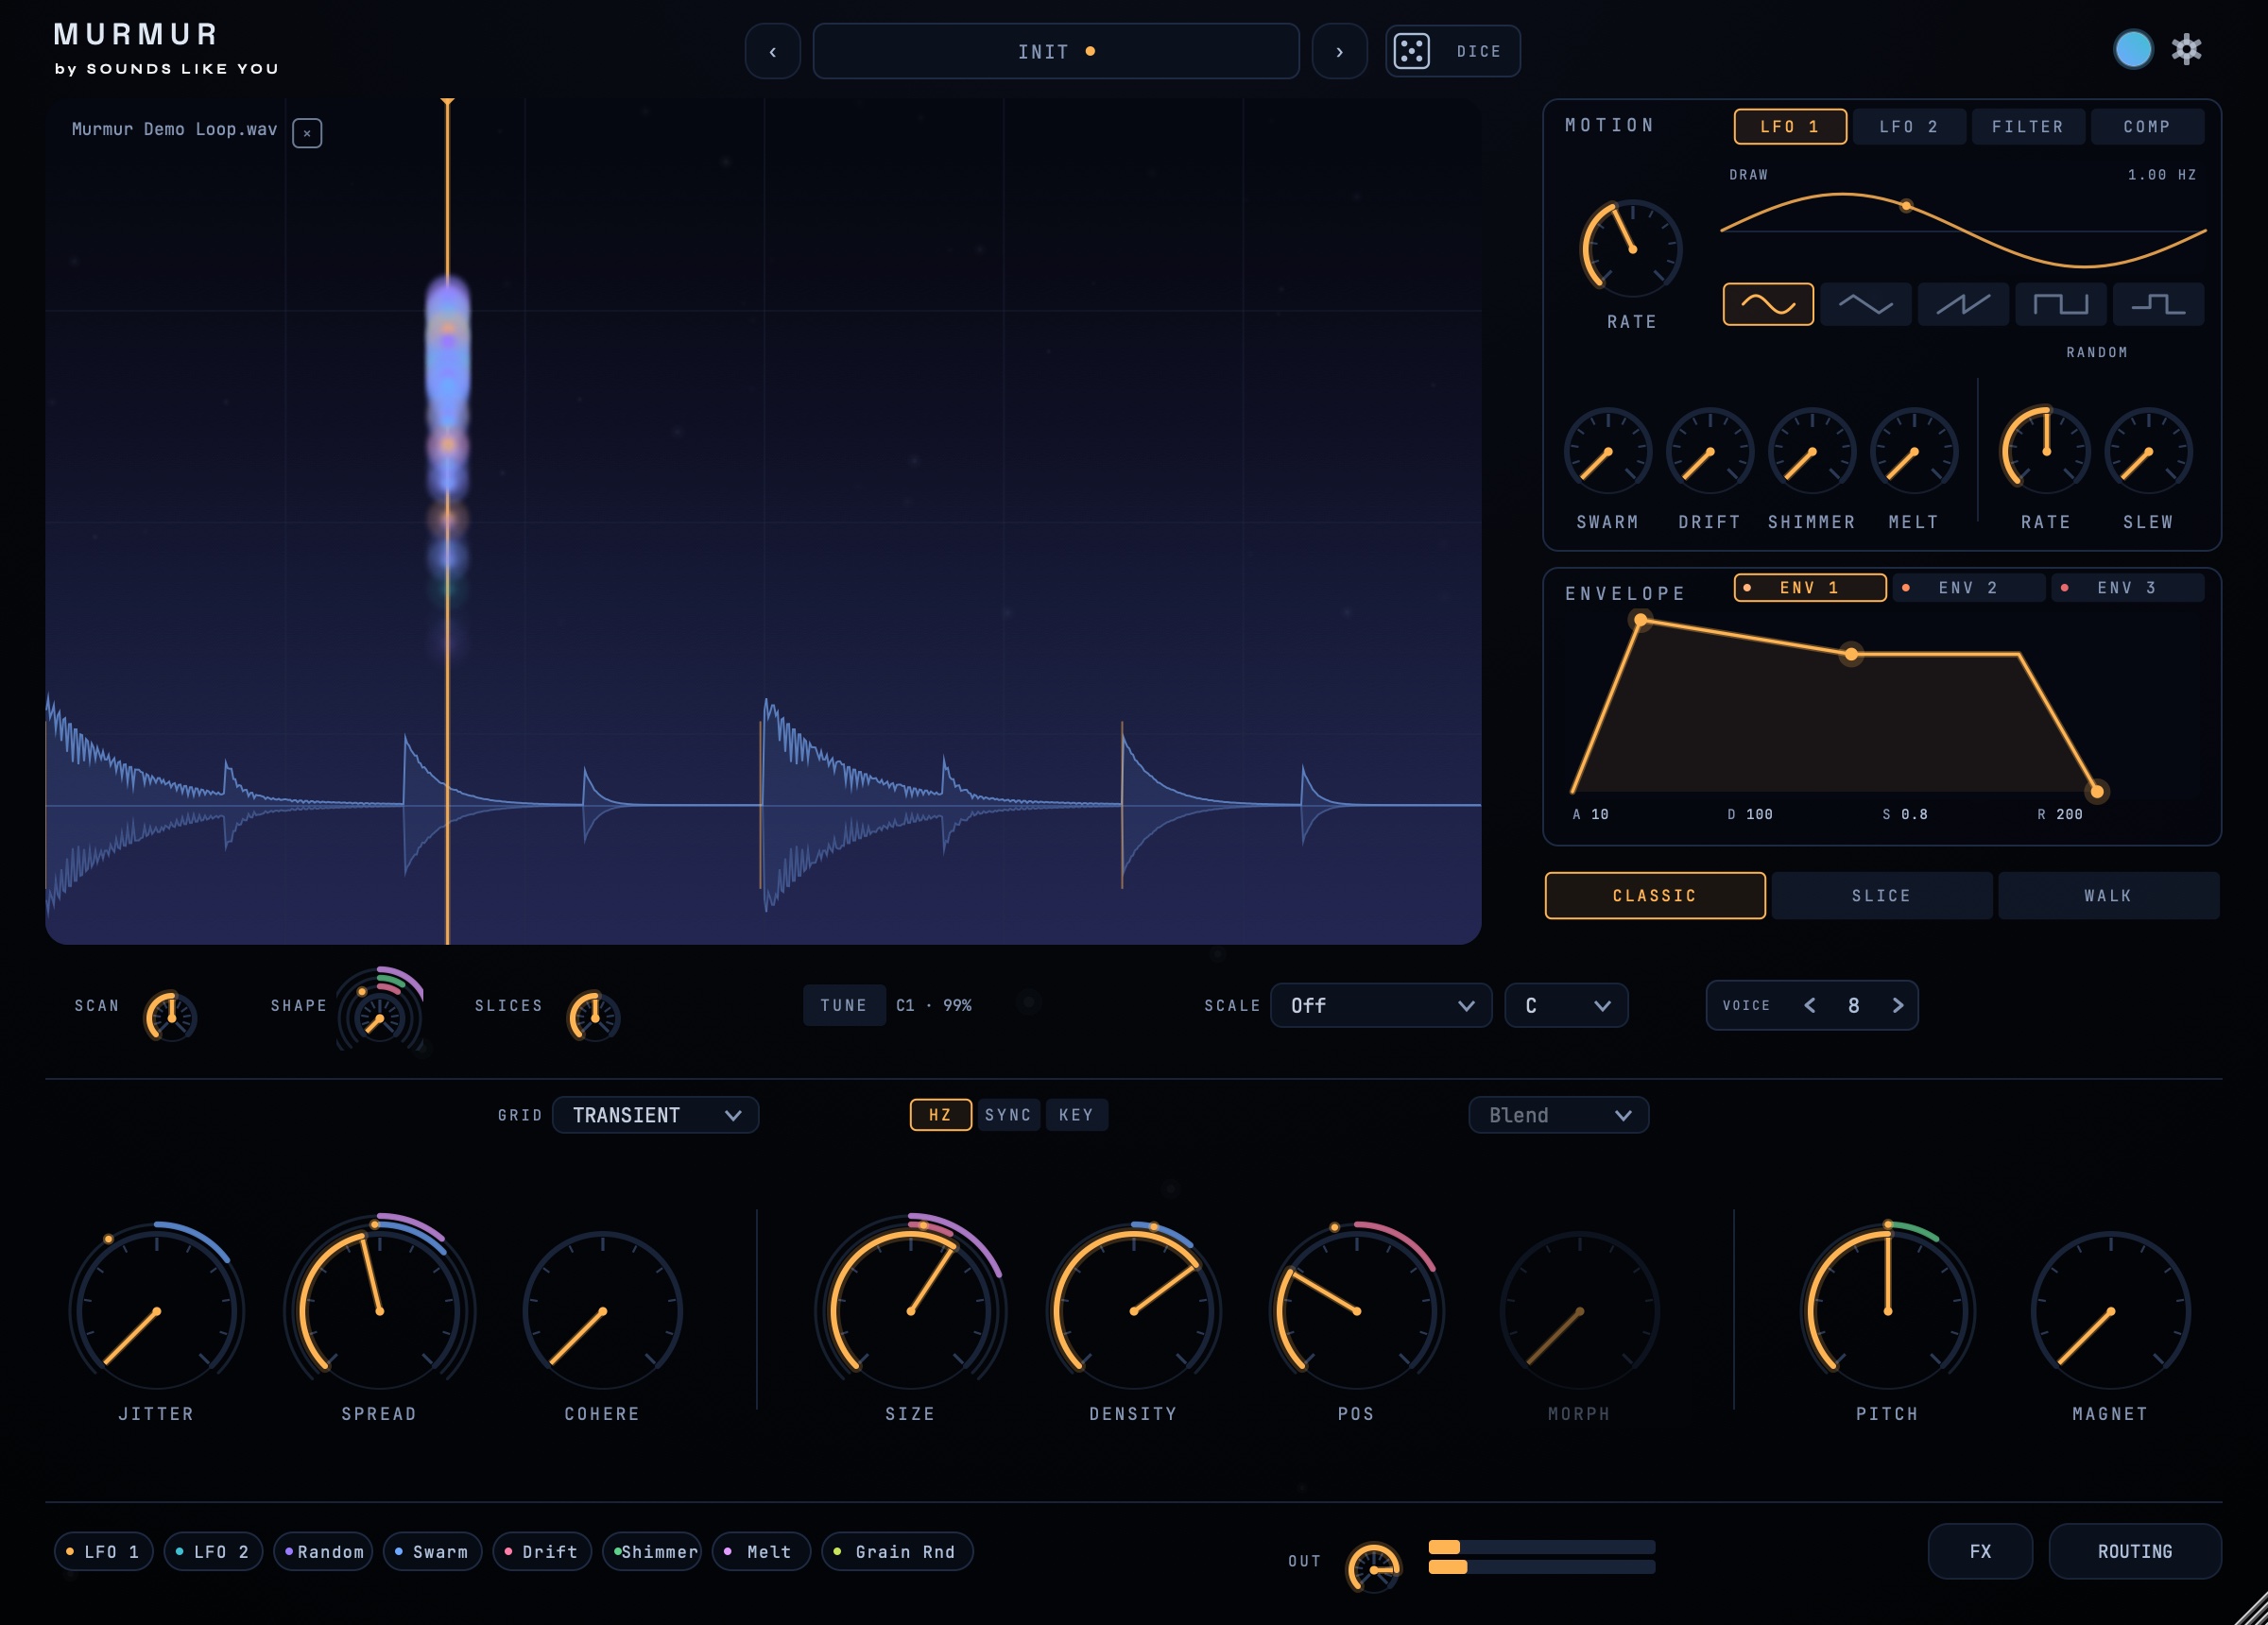2268x1625 pixels.
Task: Click the Pitch knob
Action: (1887, 1310)
